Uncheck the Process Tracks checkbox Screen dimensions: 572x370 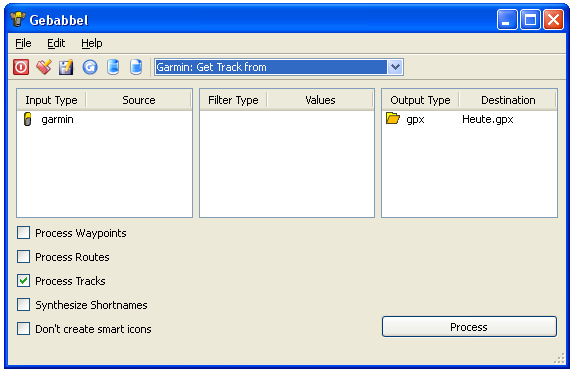[x=24, y=281]
